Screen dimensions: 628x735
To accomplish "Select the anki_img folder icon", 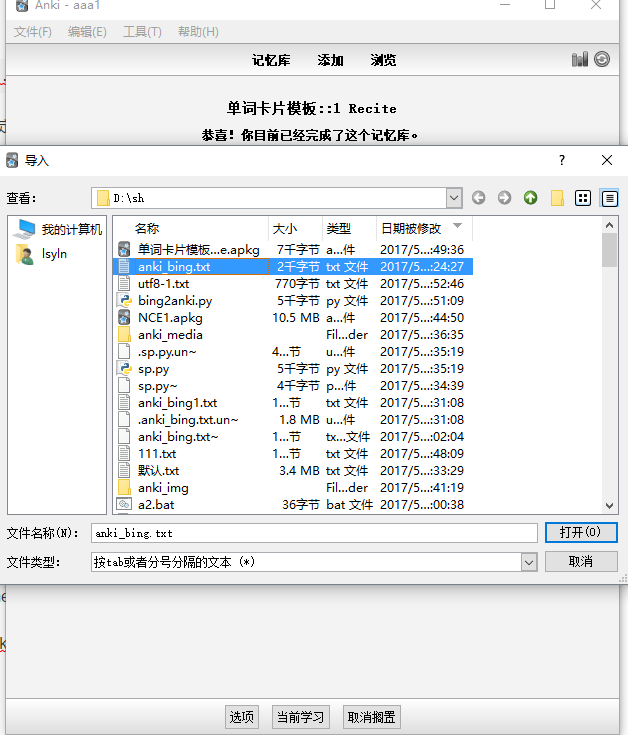I will [x=124, y=488].
